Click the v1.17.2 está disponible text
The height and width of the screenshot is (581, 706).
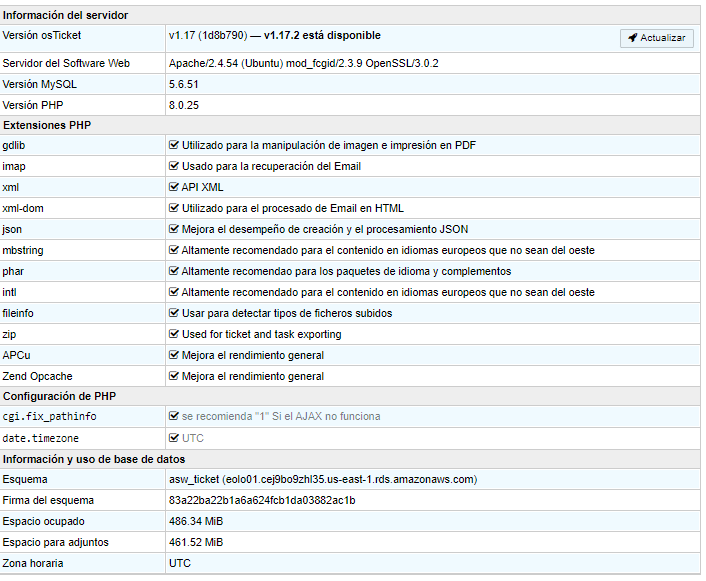(322, 36)
